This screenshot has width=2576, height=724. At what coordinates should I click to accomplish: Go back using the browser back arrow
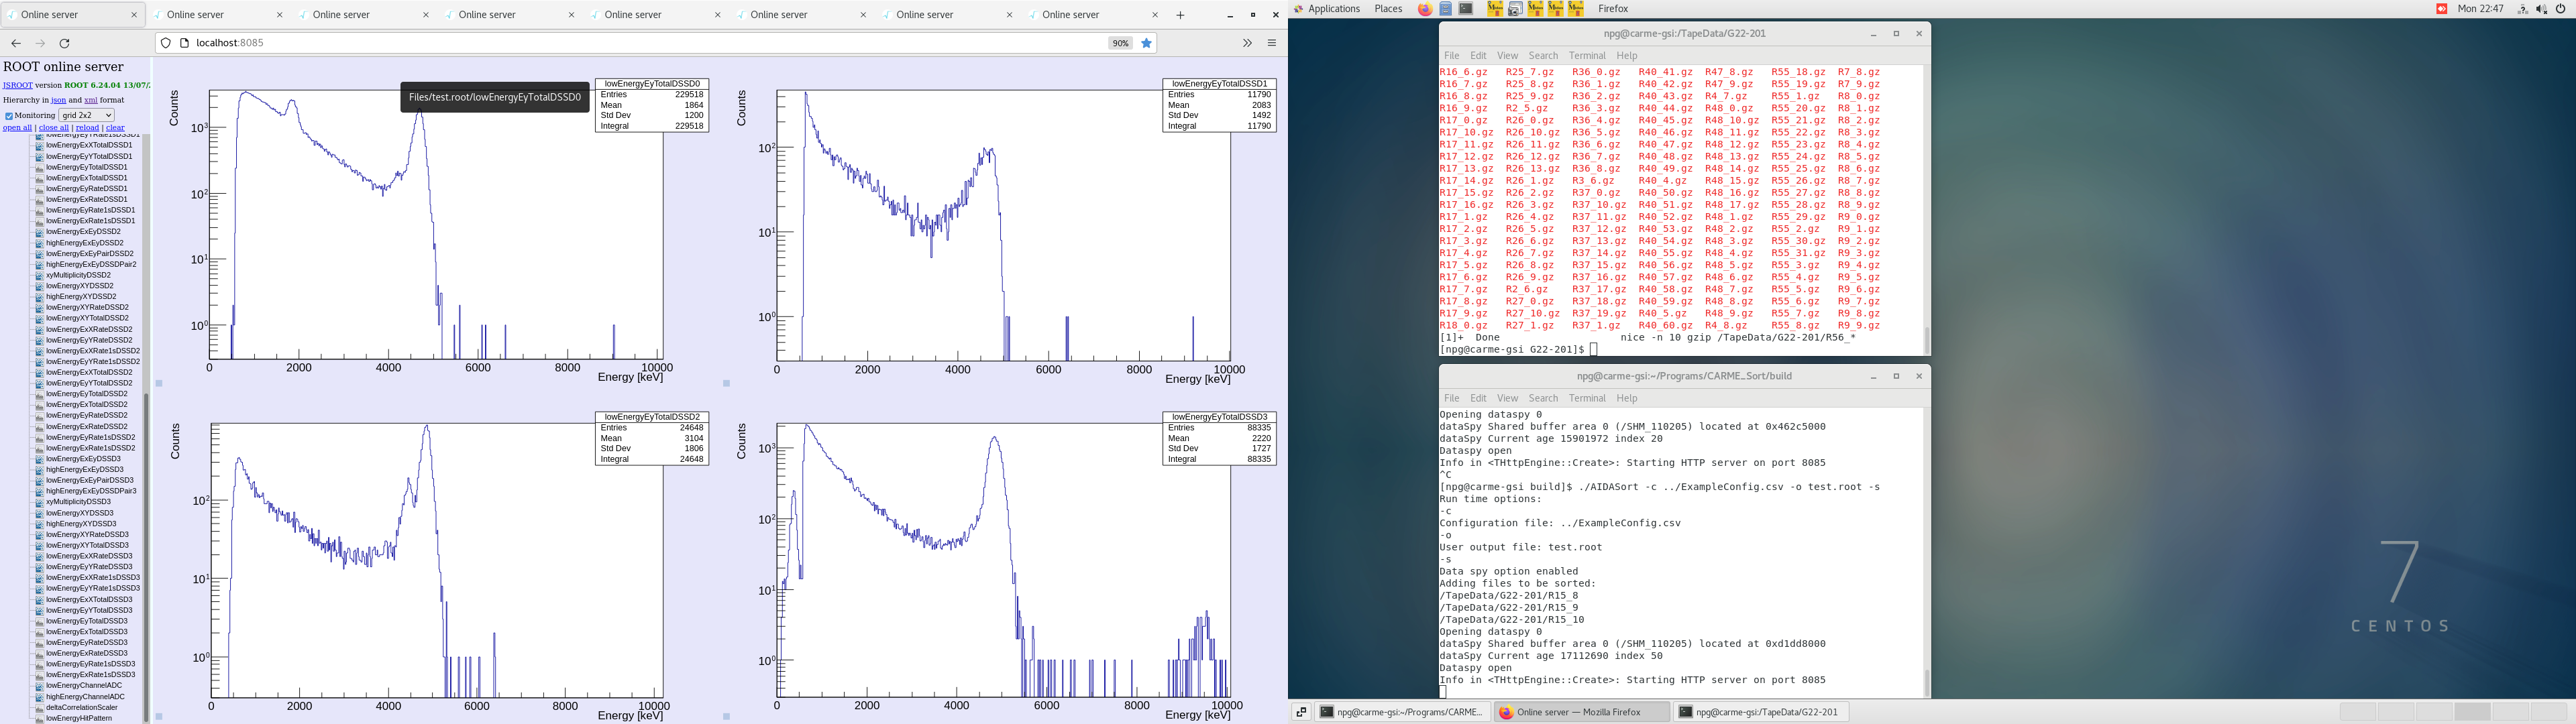pos(16,44)
